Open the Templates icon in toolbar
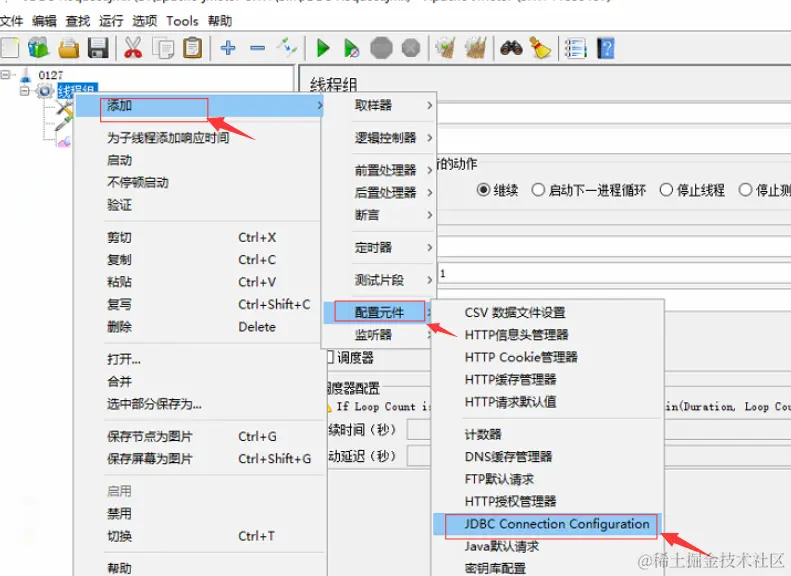Screen dimensions: 791x576 [38, 48]
